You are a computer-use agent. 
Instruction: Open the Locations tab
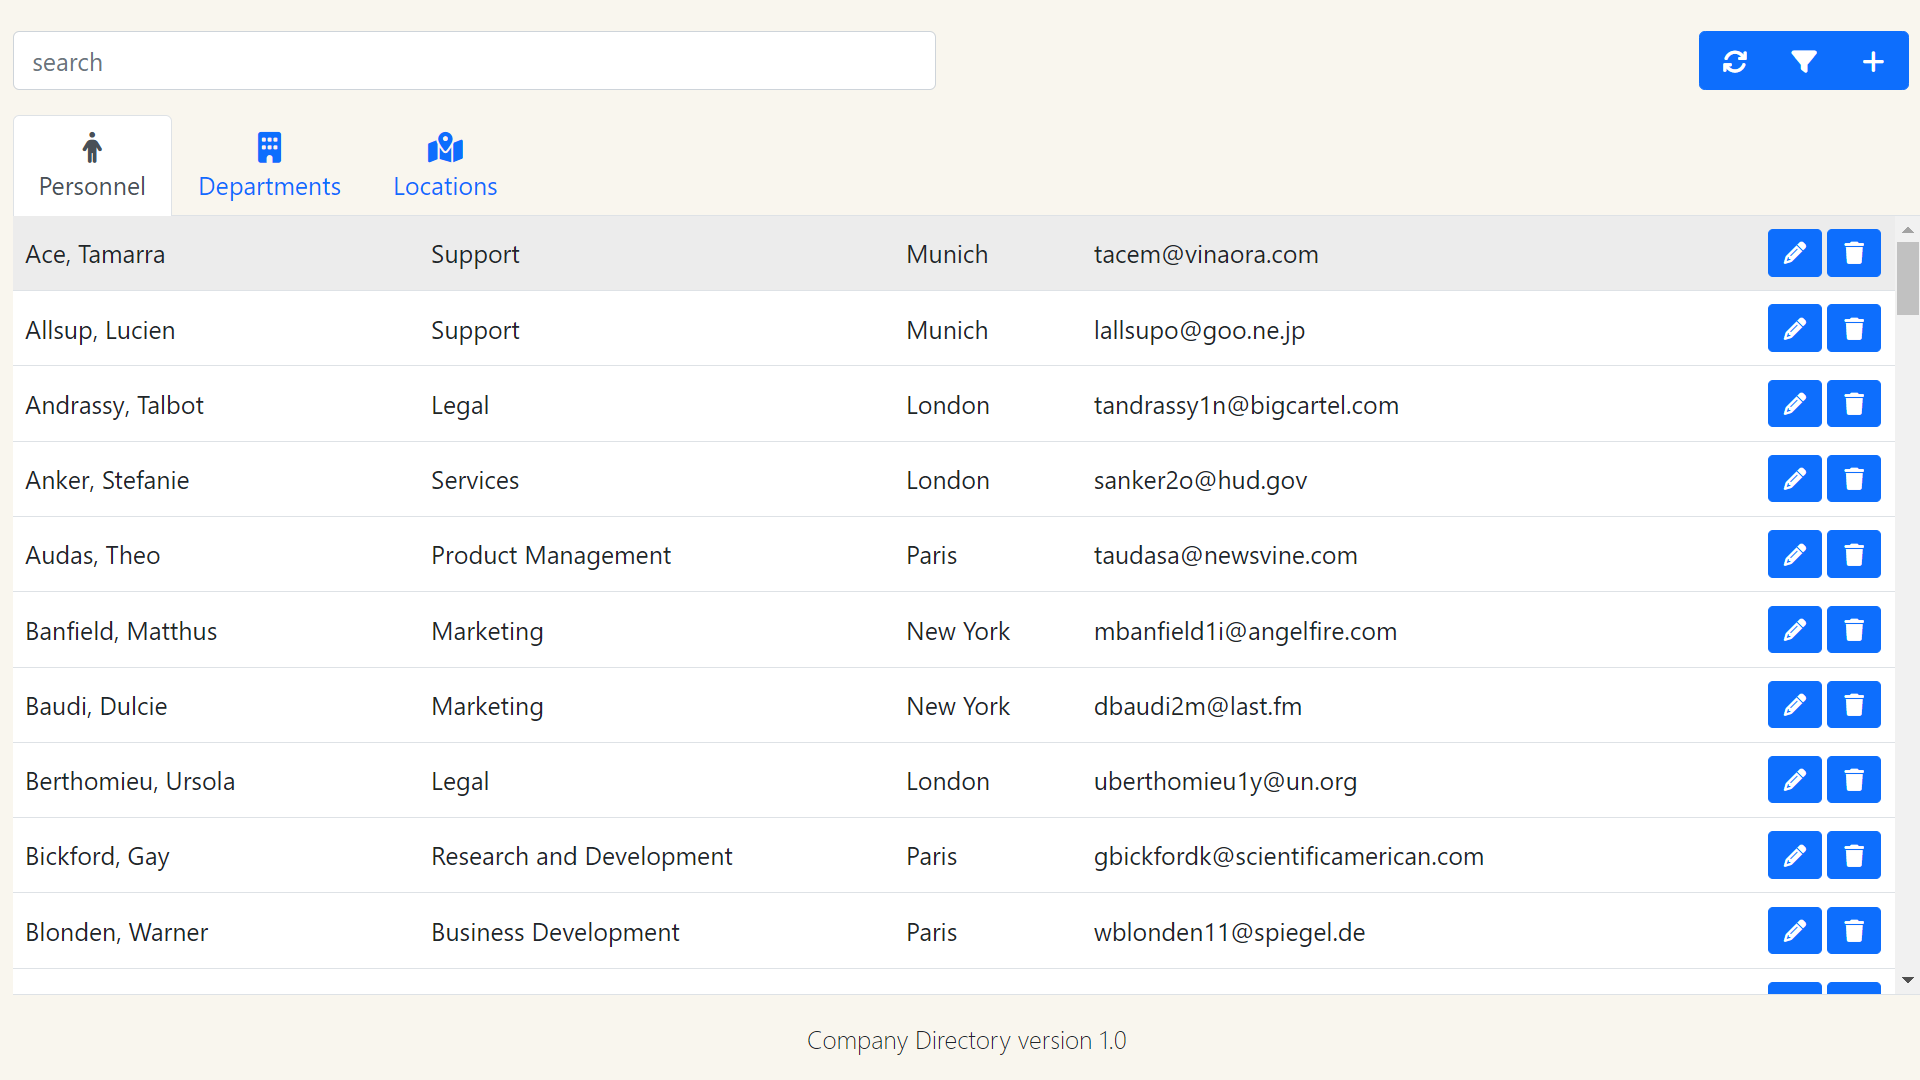coord(445,166)
